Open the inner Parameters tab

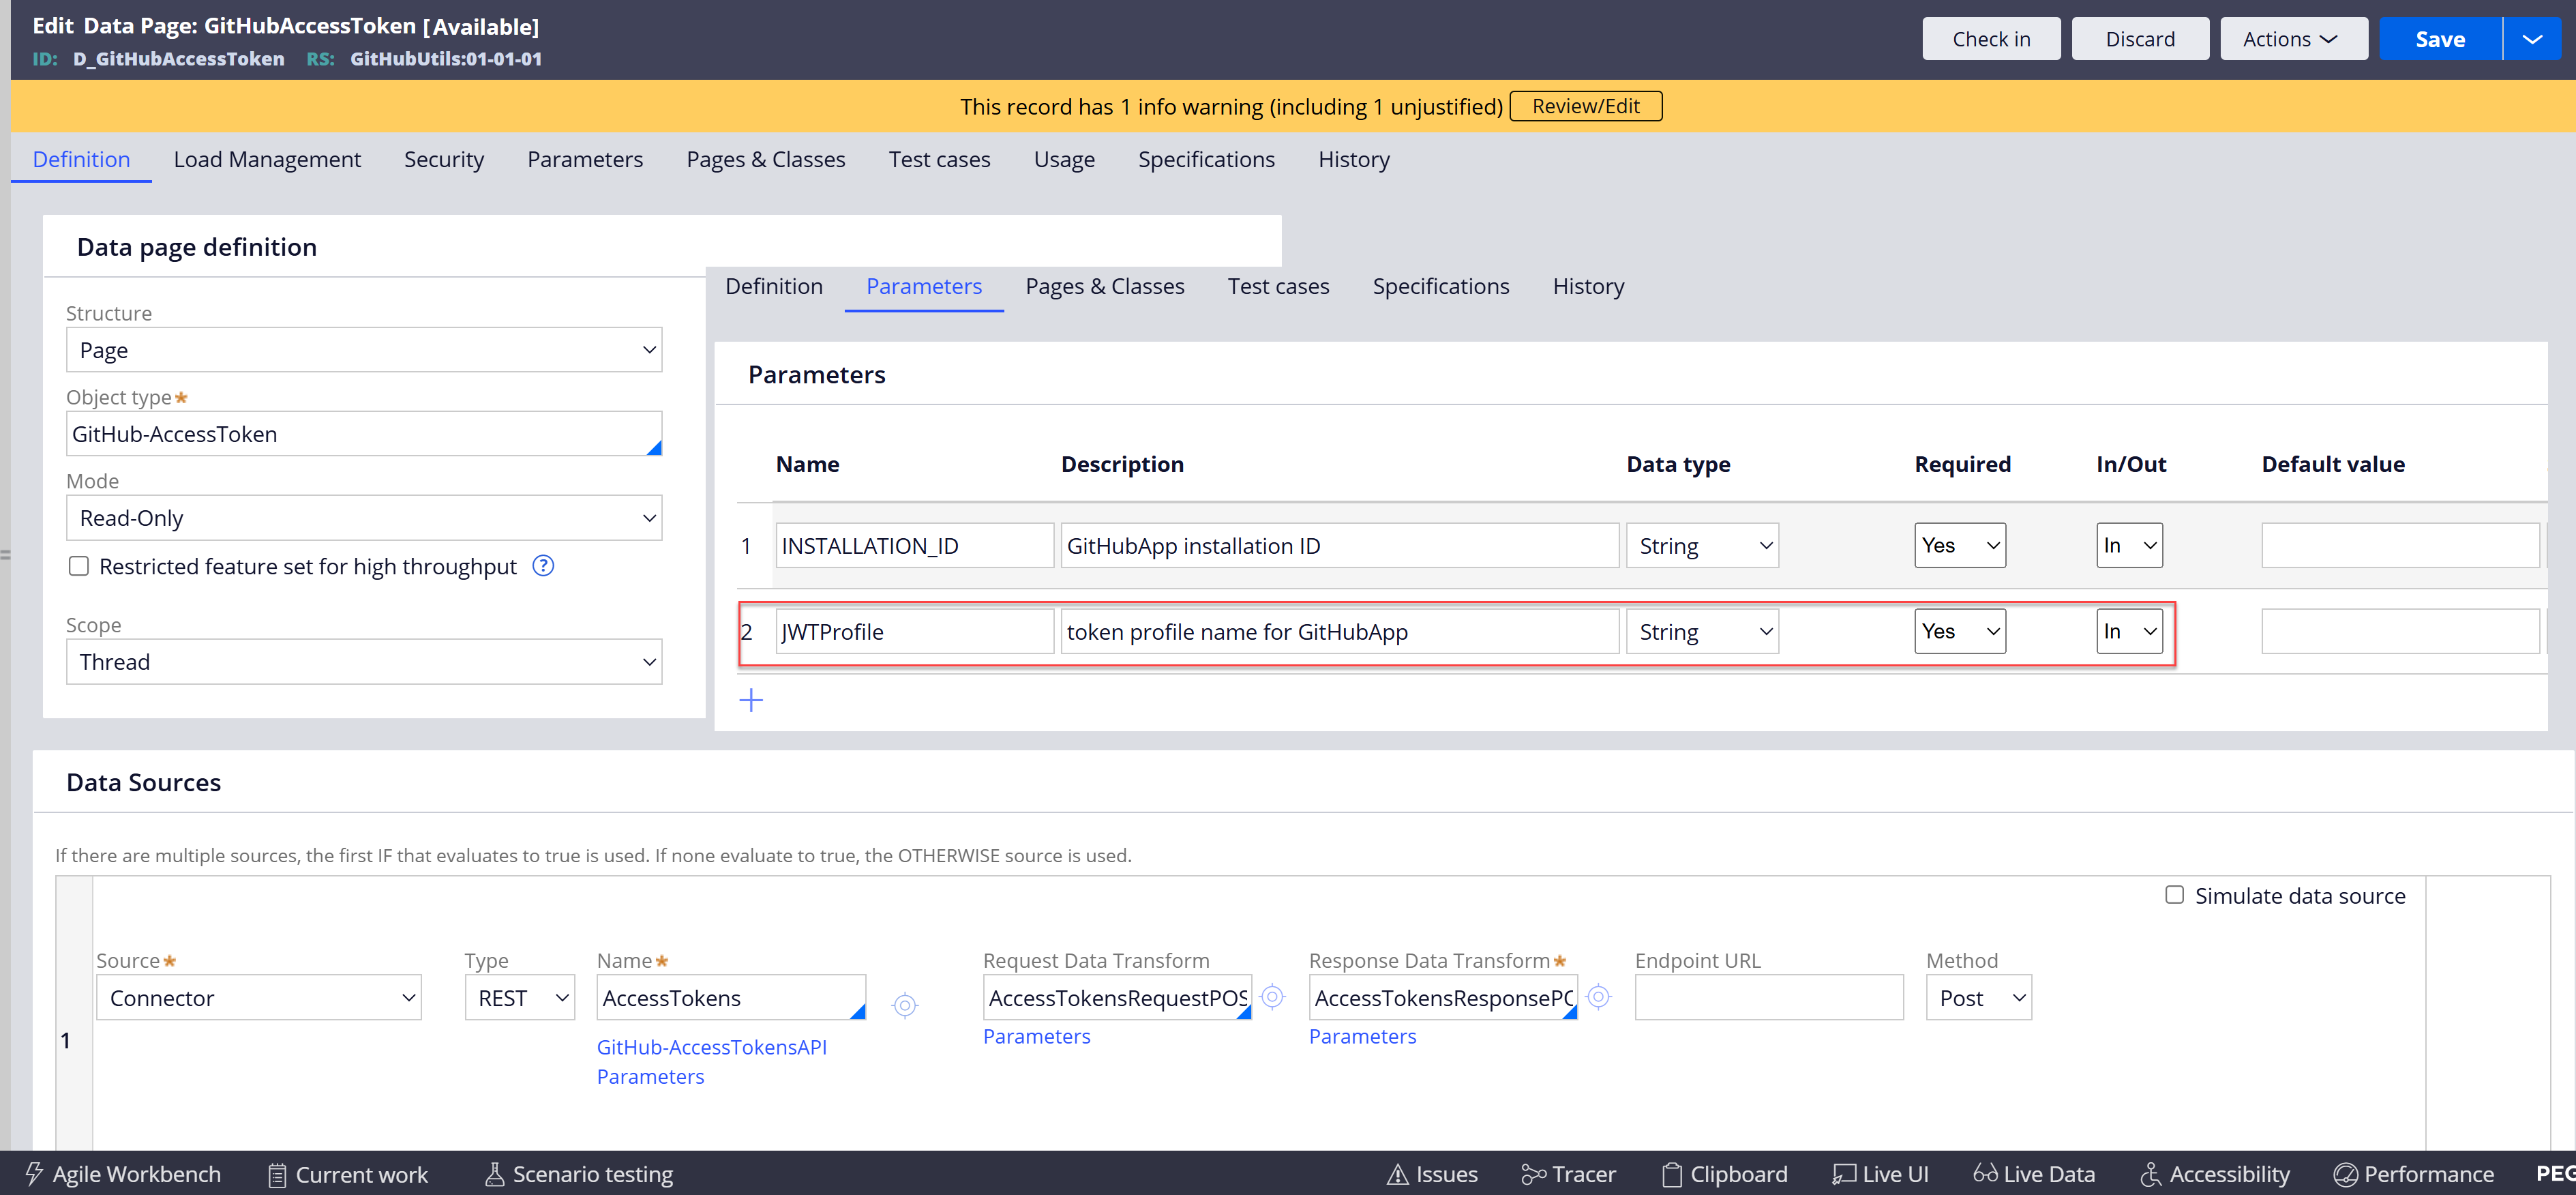[924, 287]
